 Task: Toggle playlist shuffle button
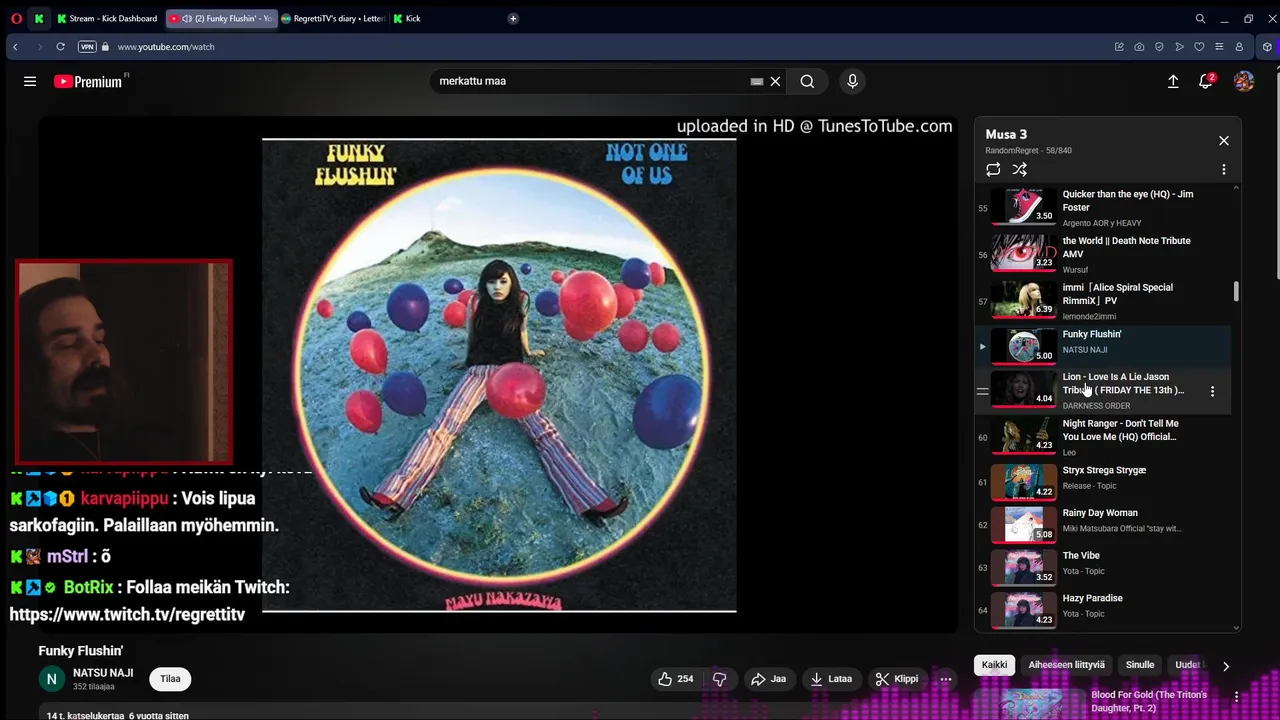1020,170
